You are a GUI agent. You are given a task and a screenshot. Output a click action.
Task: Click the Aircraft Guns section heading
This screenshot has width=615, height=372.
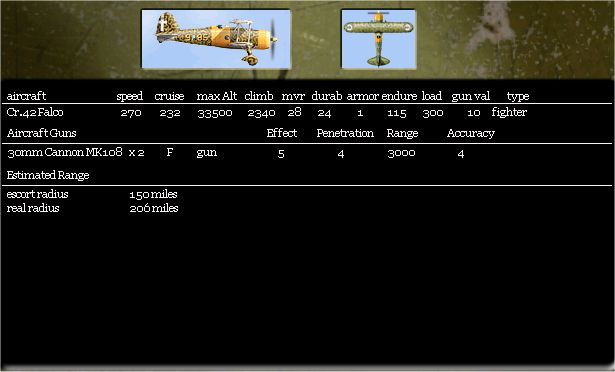[42, 133]
